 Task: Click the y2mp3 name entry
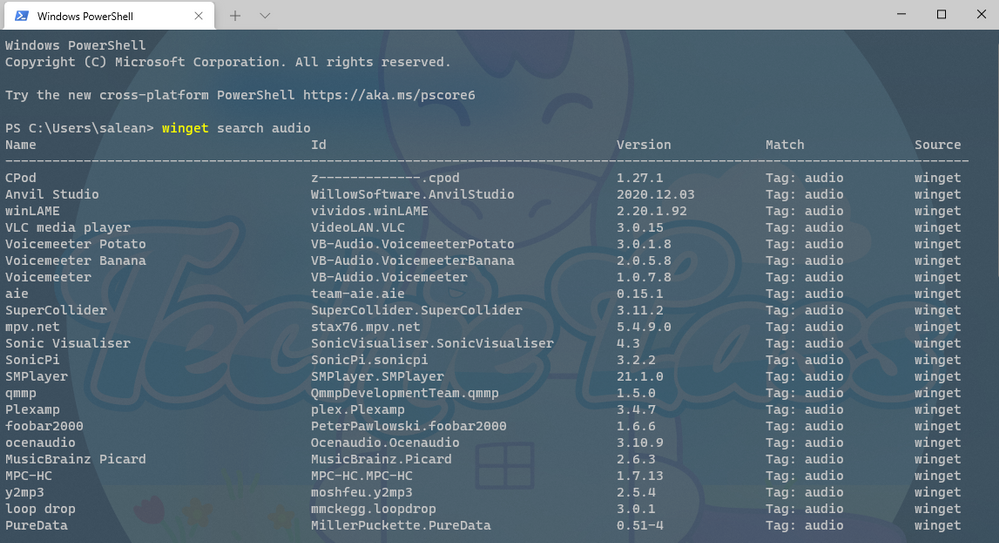[25, 493]
